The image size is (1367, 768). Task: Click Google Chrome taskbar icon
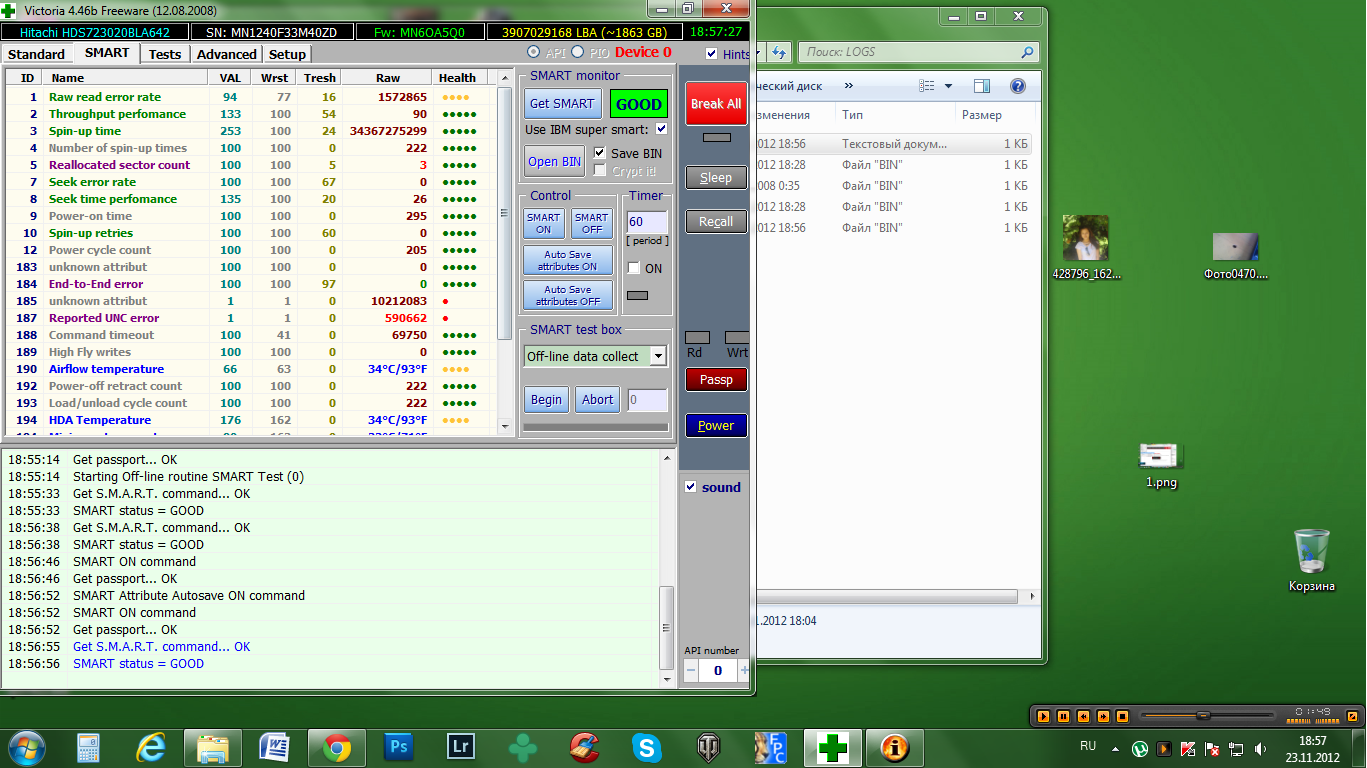tap(336, 747)
